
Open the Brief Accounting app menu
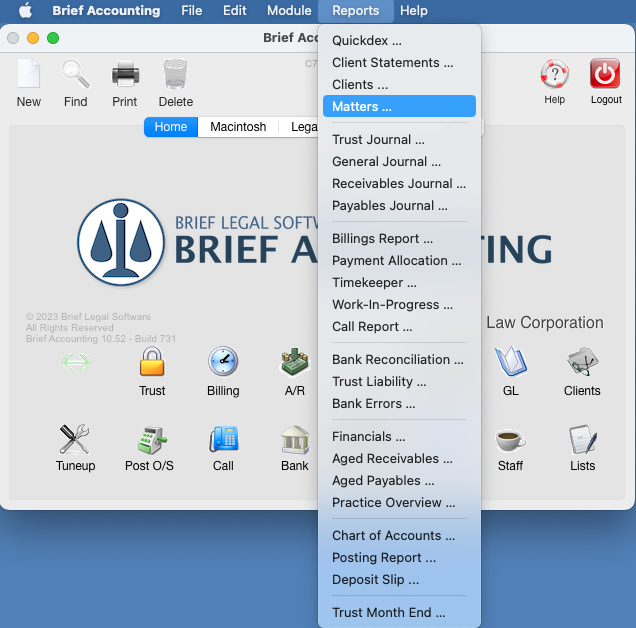tap(106, 11)
